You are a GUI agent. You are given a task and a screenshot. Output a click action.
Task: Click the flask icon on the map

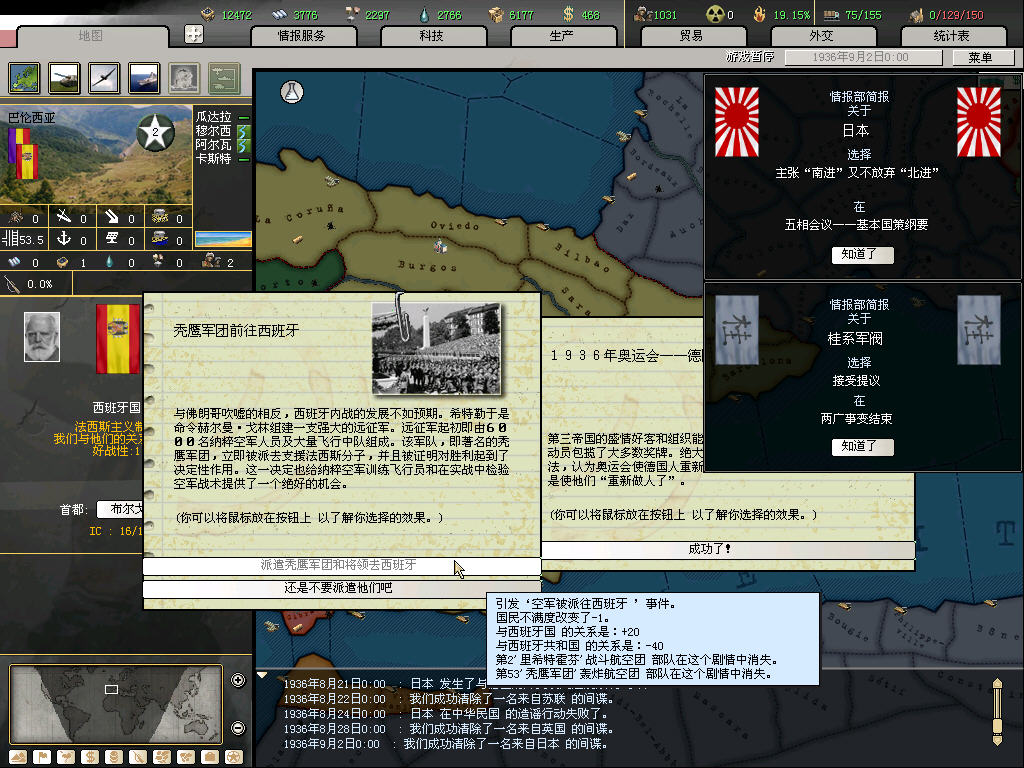[292, 91]
